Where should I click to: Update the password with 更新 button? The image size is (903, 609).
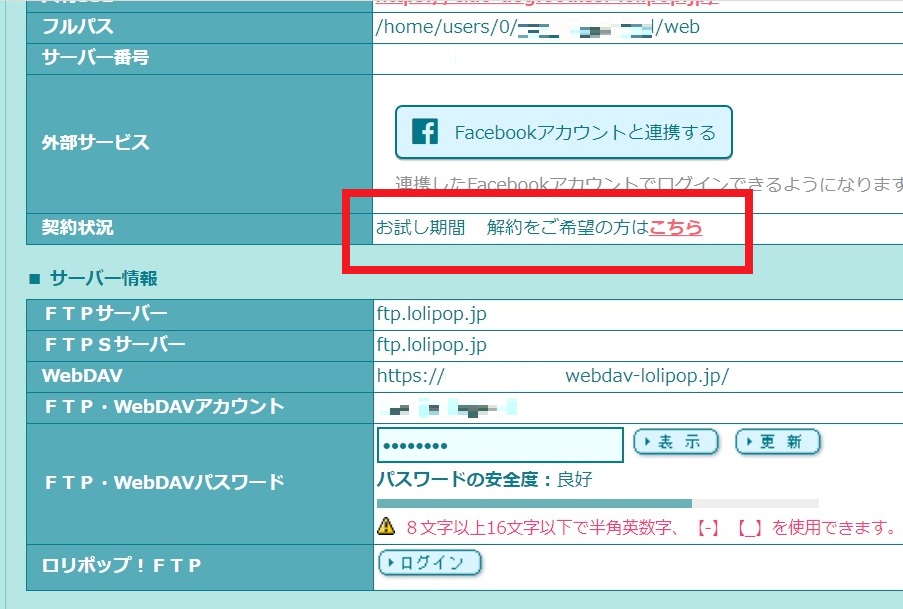[778, 443]
